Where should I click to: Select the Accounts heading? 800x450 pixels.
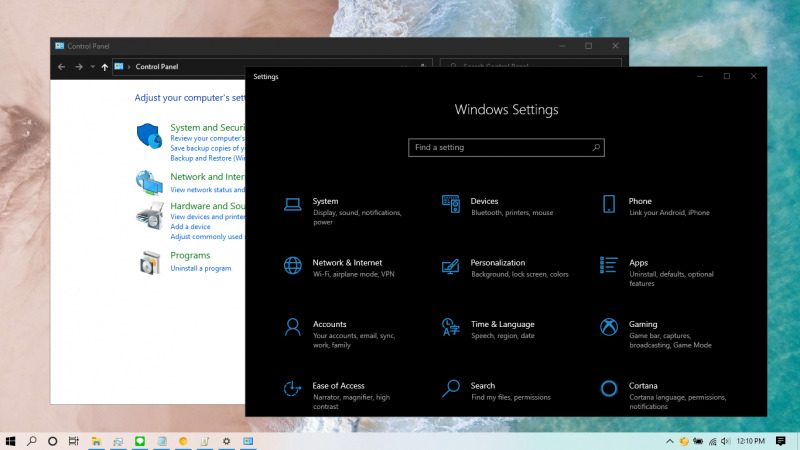tap(330, 324)
